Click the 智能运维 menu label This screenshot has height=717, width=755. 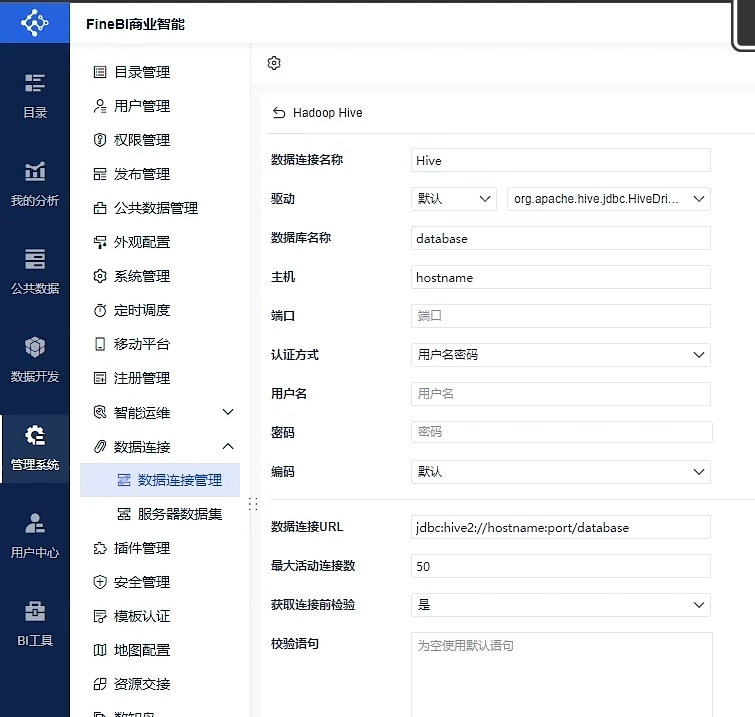pos(142,413)
